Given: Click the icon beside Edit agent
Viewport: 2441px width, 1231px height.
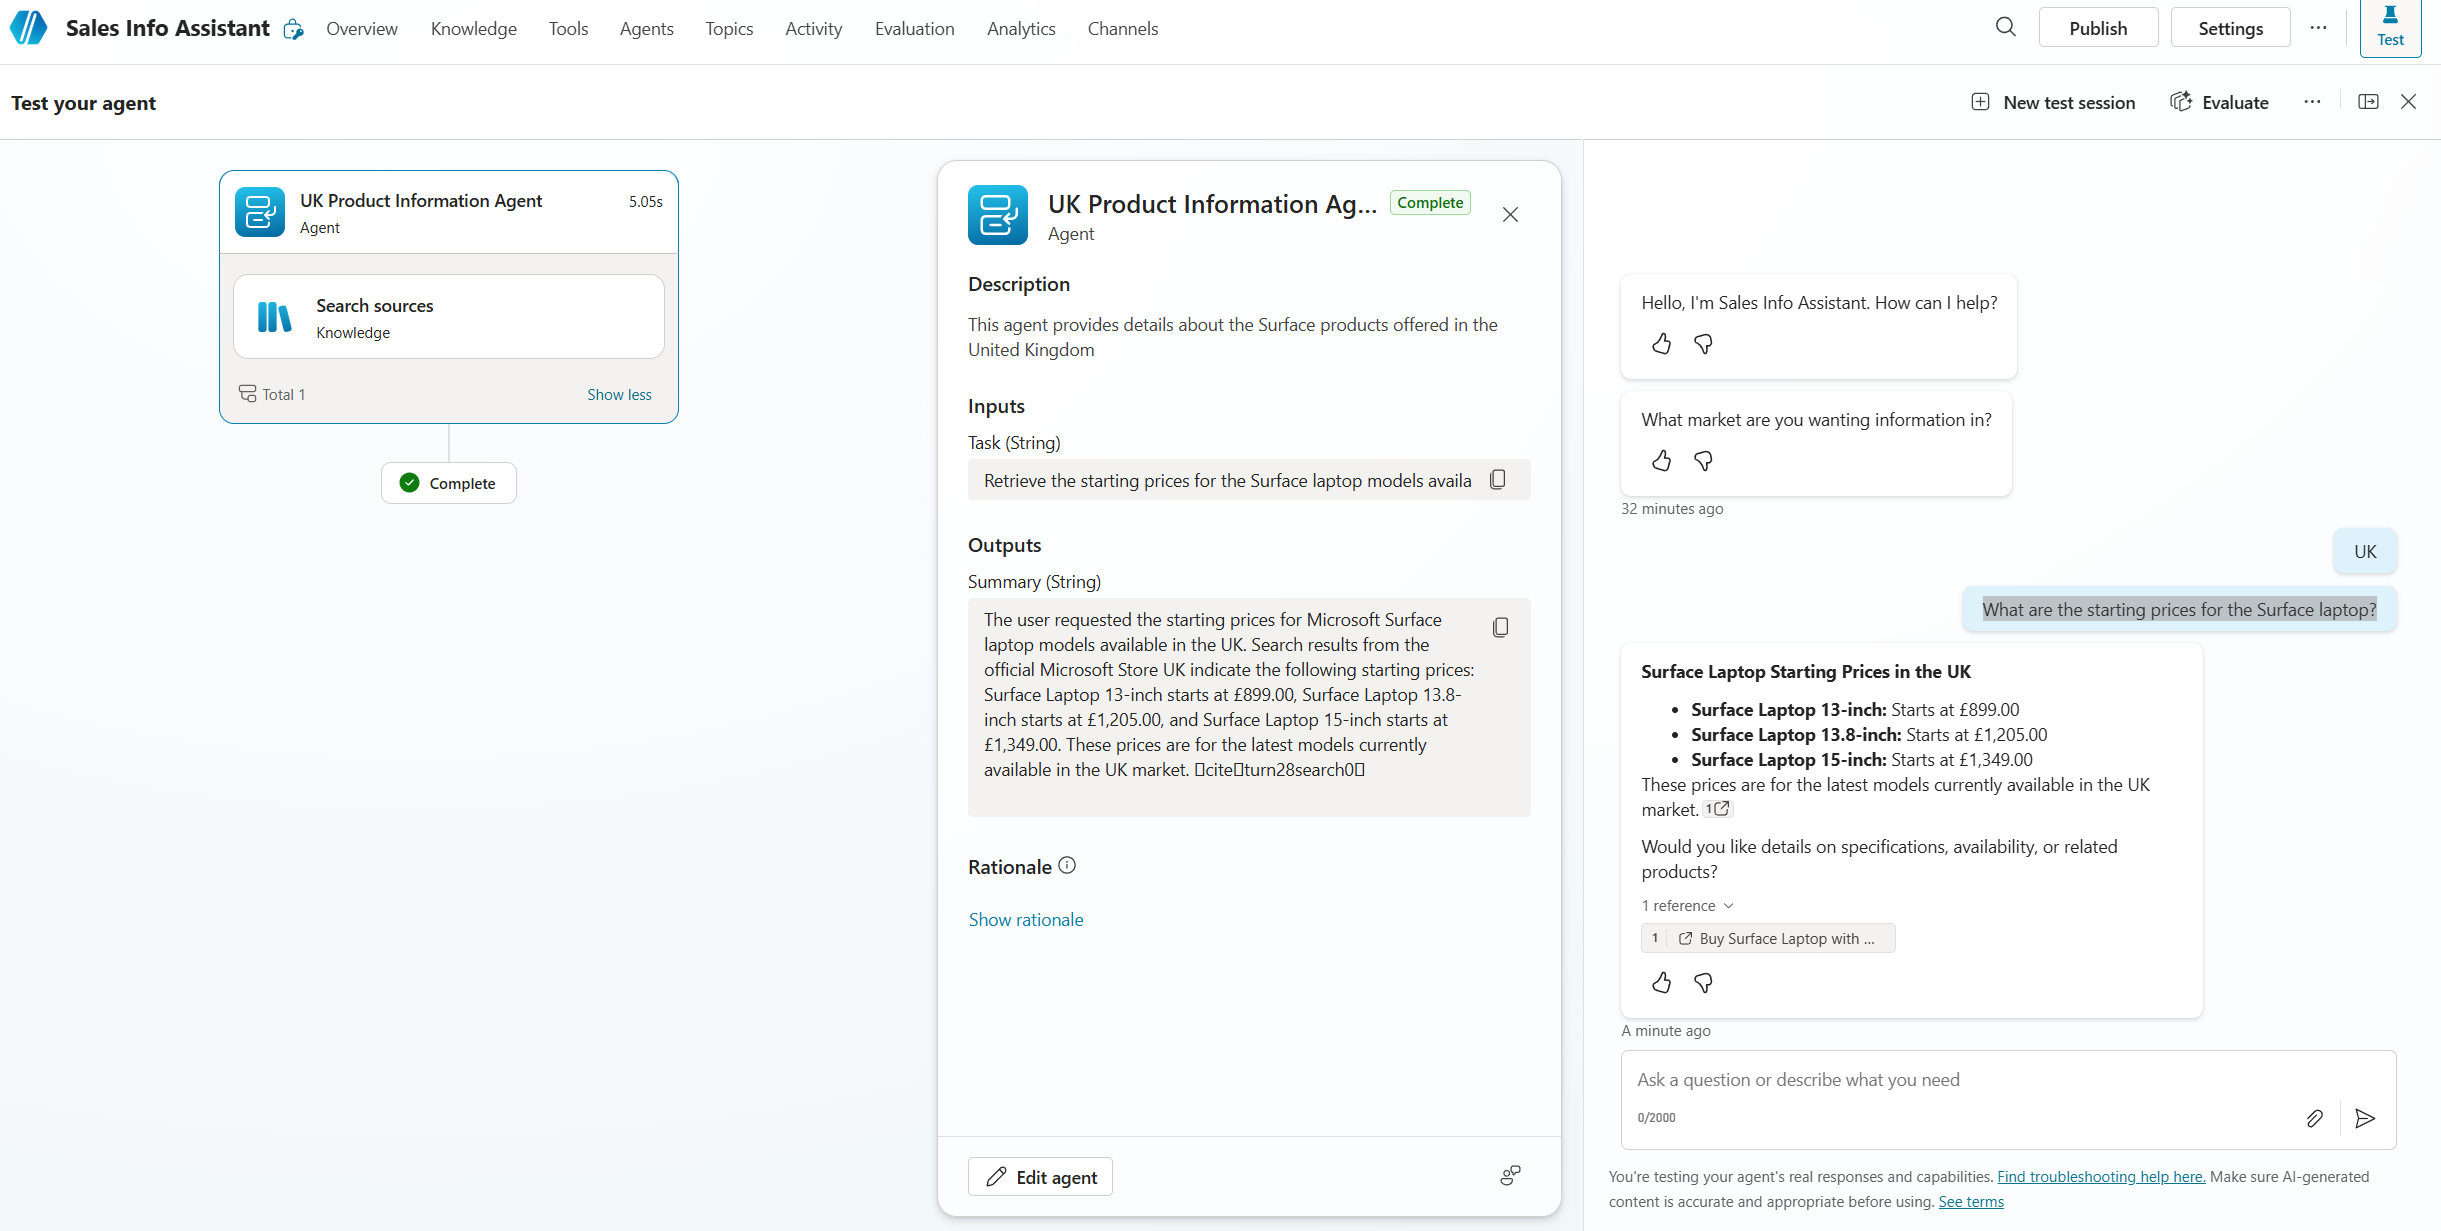Looking at the screenshot, I should 1510,1176.
